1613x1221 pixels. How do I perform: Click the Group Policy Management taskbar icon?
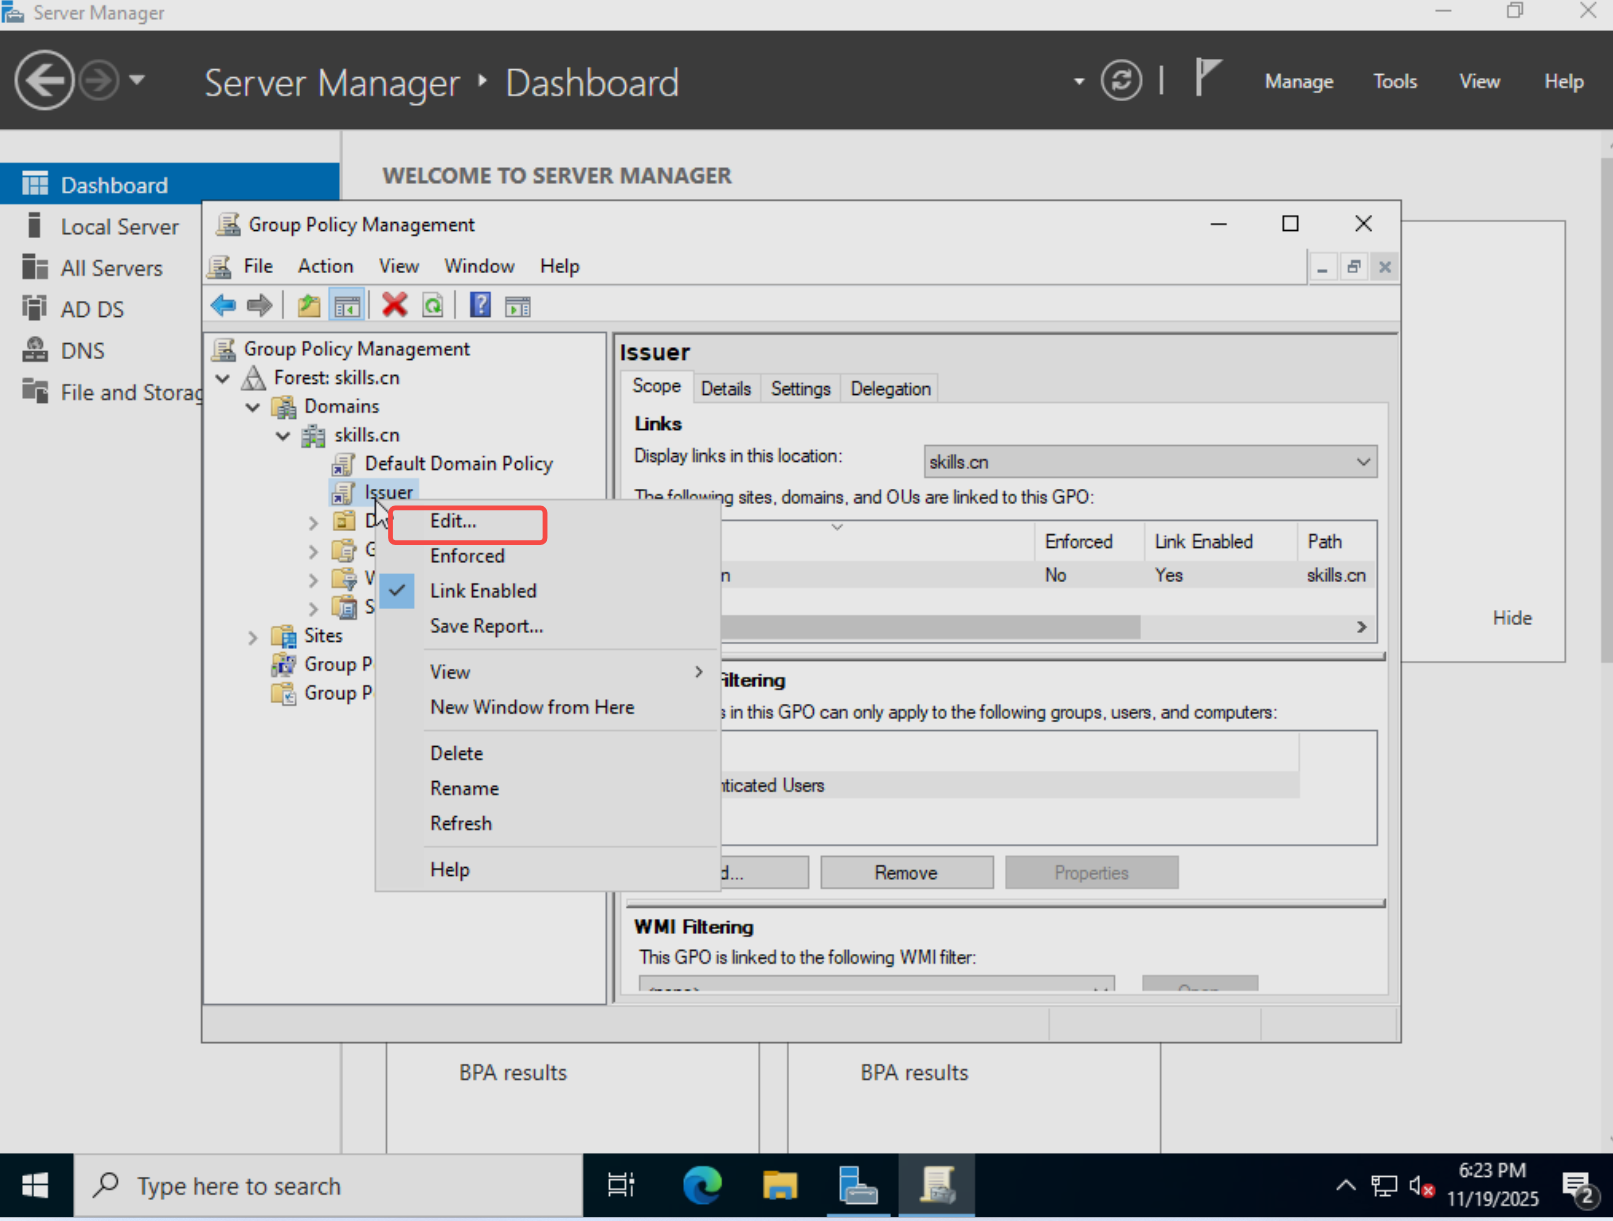(937, 1186)
